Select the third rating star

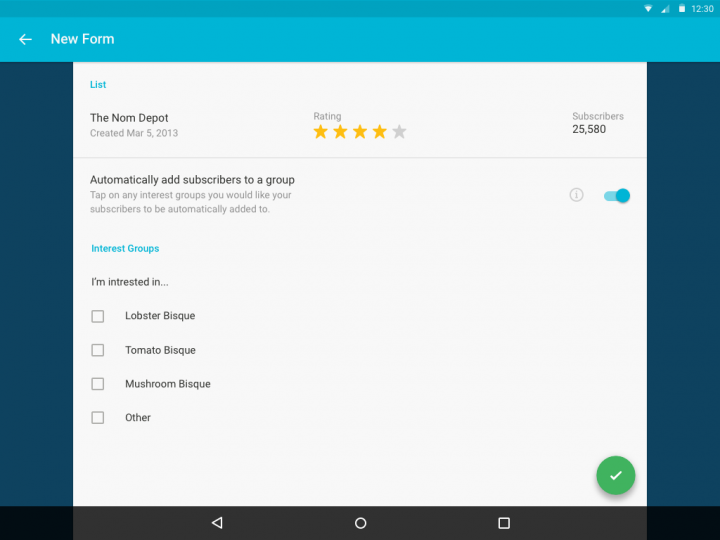[x=360, y=132]
